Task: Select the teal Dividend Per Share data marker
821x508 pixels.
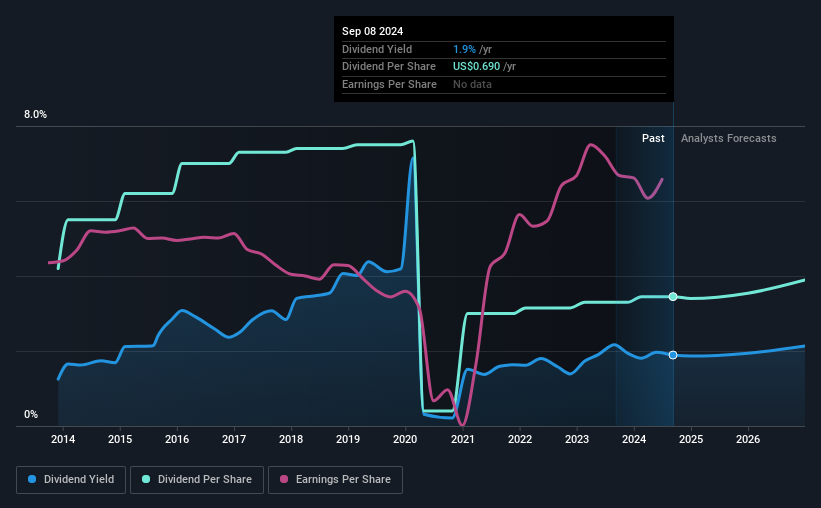Action: 673,297
